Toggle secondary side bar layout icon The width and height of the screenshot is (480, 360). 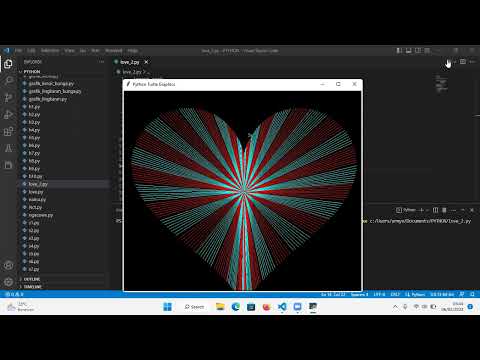pyautogui.click(x=418, y=51)
